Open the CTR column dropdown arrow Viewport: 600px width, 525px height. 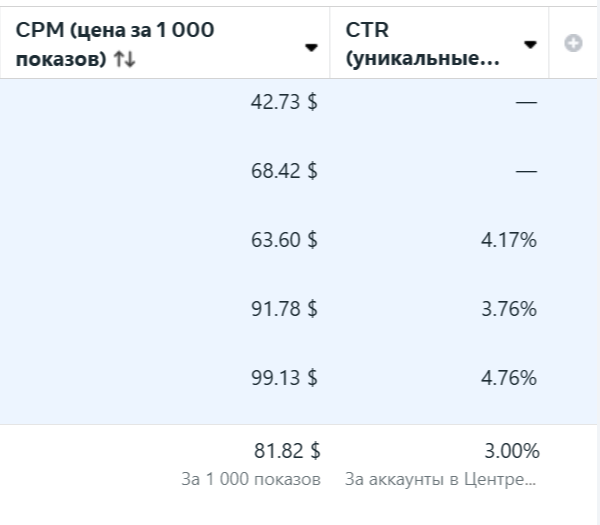(x=530, y=45)
